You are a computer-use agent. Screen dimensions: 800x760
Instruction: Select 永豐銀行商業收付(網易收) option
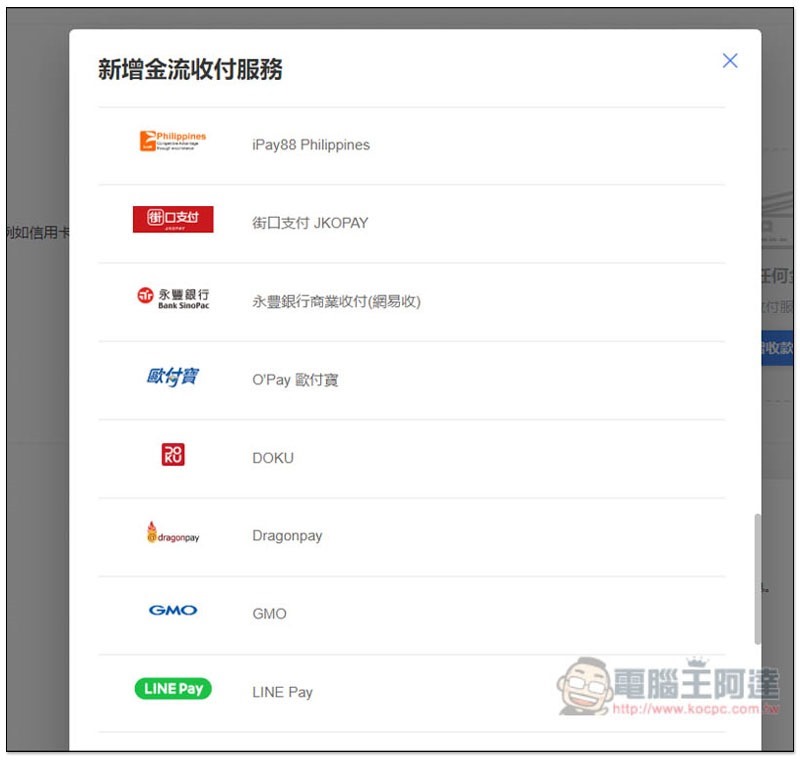click(x=336, y=301)
